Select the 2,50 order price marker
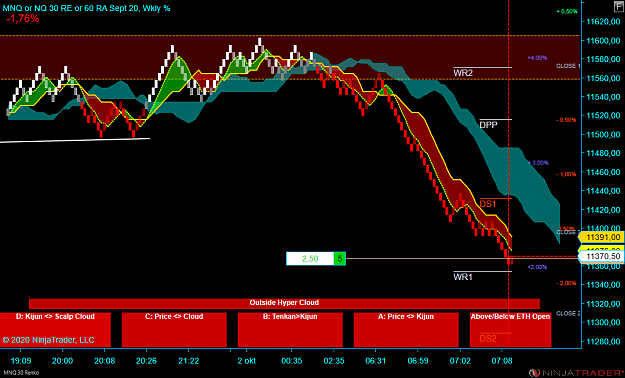The width and height of the screenshot is (625, 378). click(310, 259)
